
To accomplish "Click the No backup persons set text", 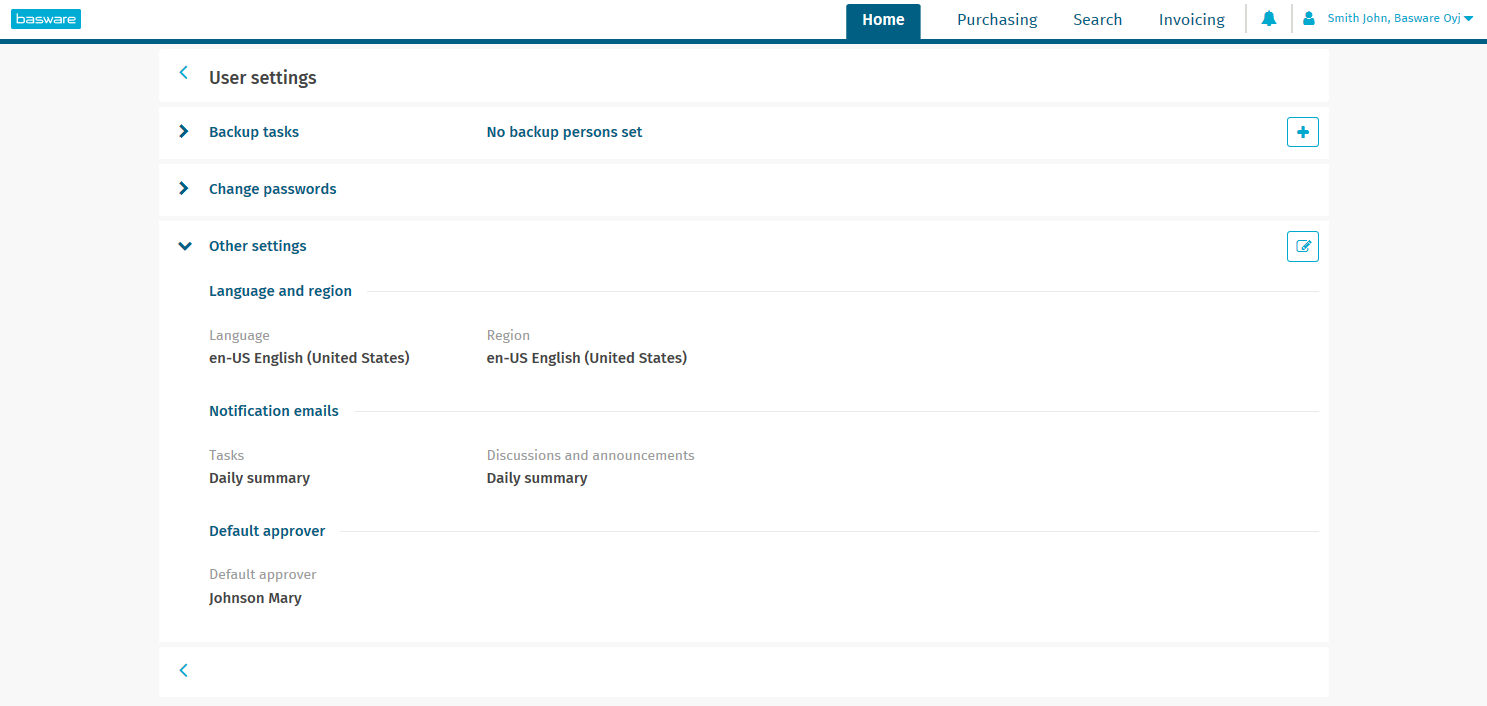I will click(x=564, y=131).
